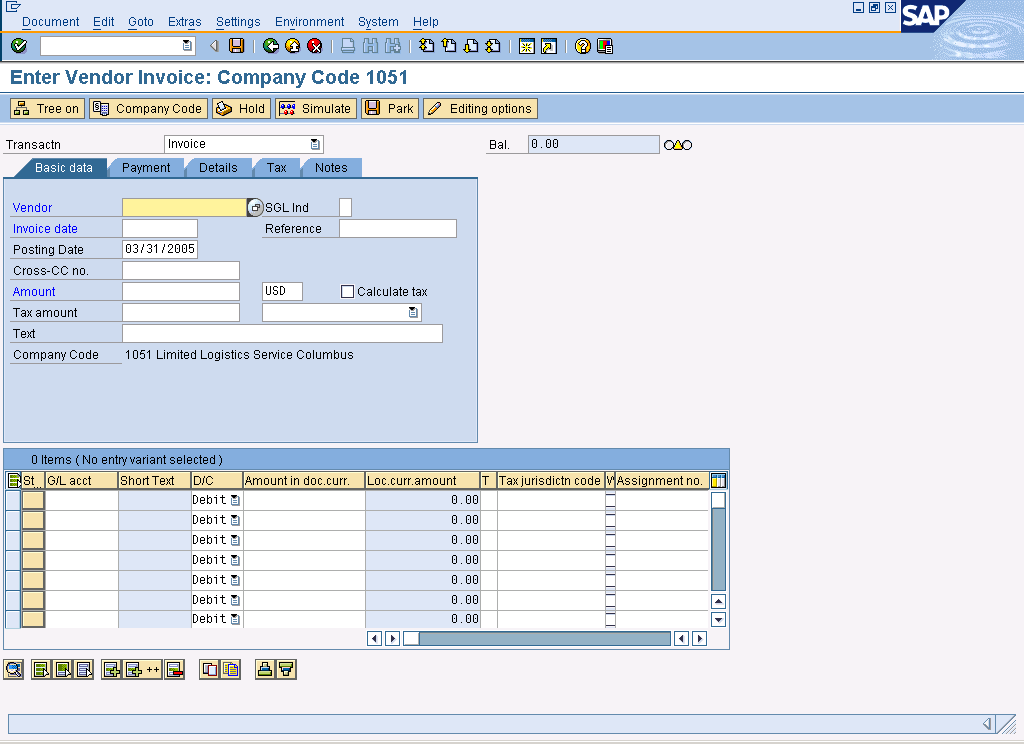Open Editing options

[480, 108]
